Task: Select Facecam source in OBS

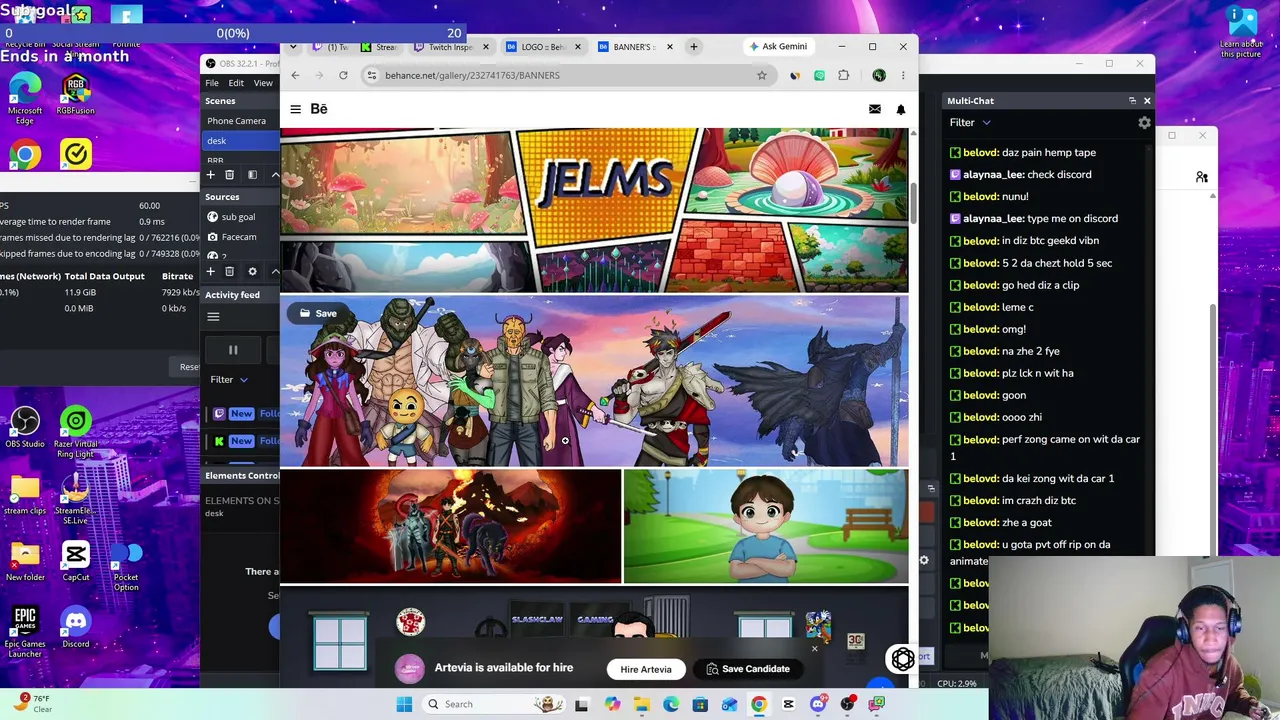Action: 240,237
